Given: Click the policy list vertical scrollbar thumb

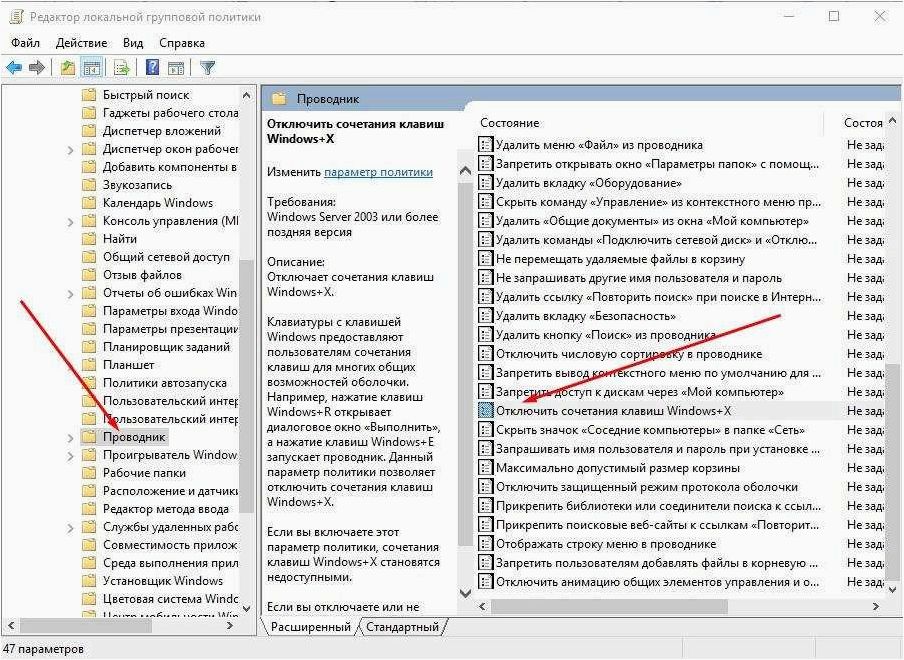Looking at the screenshot, I should (893, 473).
